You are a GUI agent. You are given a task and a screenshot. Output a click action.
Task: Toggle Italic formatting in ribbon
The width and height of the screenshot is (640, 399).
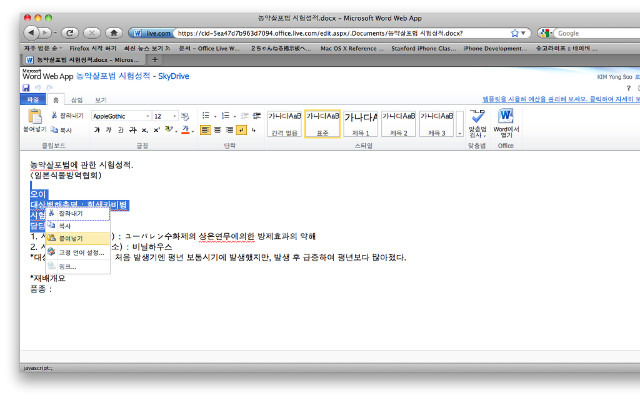(x=109, y=130)
